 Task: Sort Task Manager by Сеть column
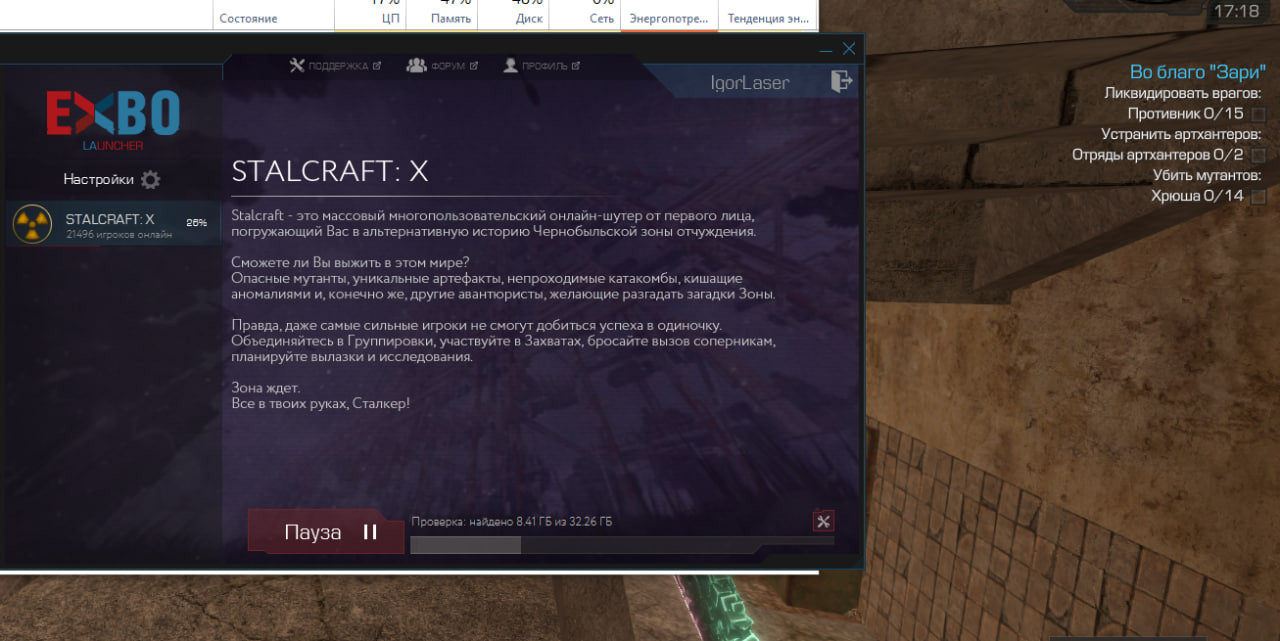[x=602, y=18]
